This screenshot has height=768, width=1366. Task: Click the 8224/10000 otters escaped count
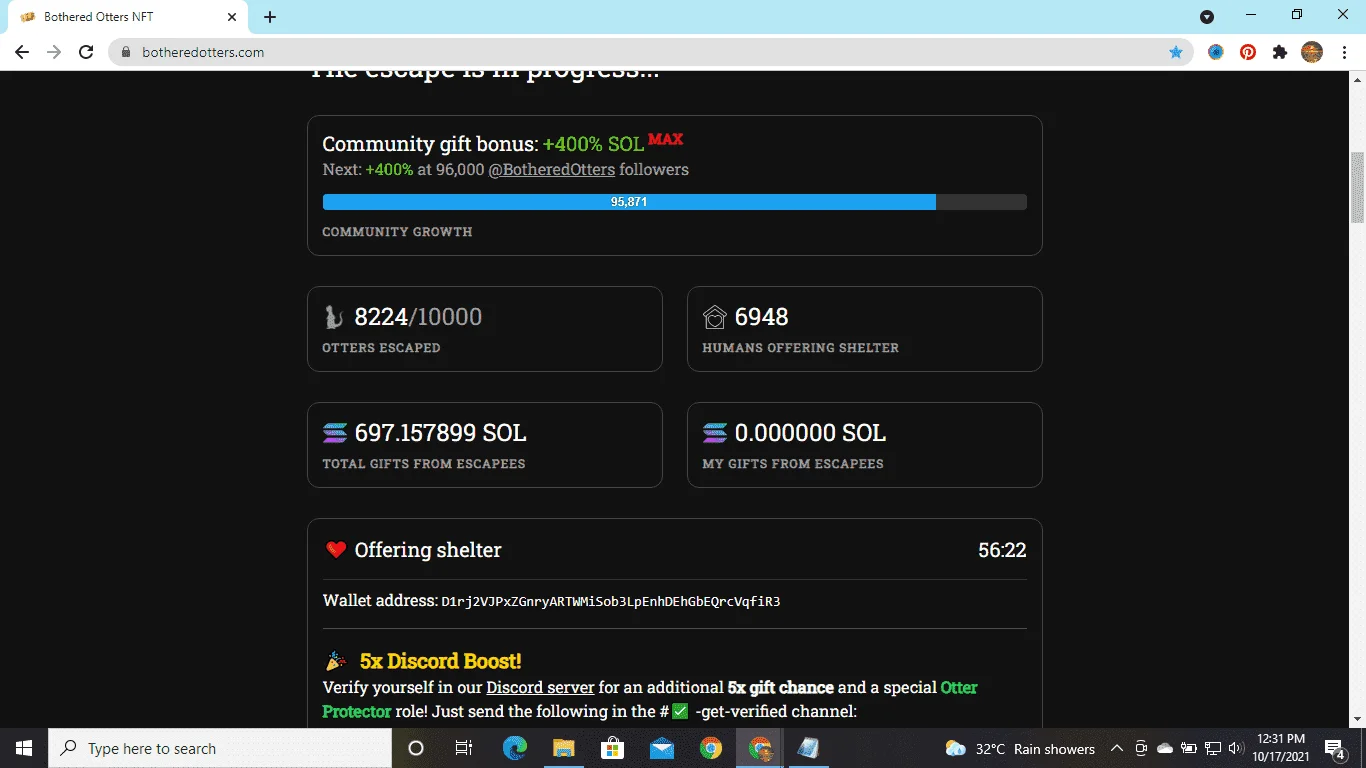pos(418,317)
